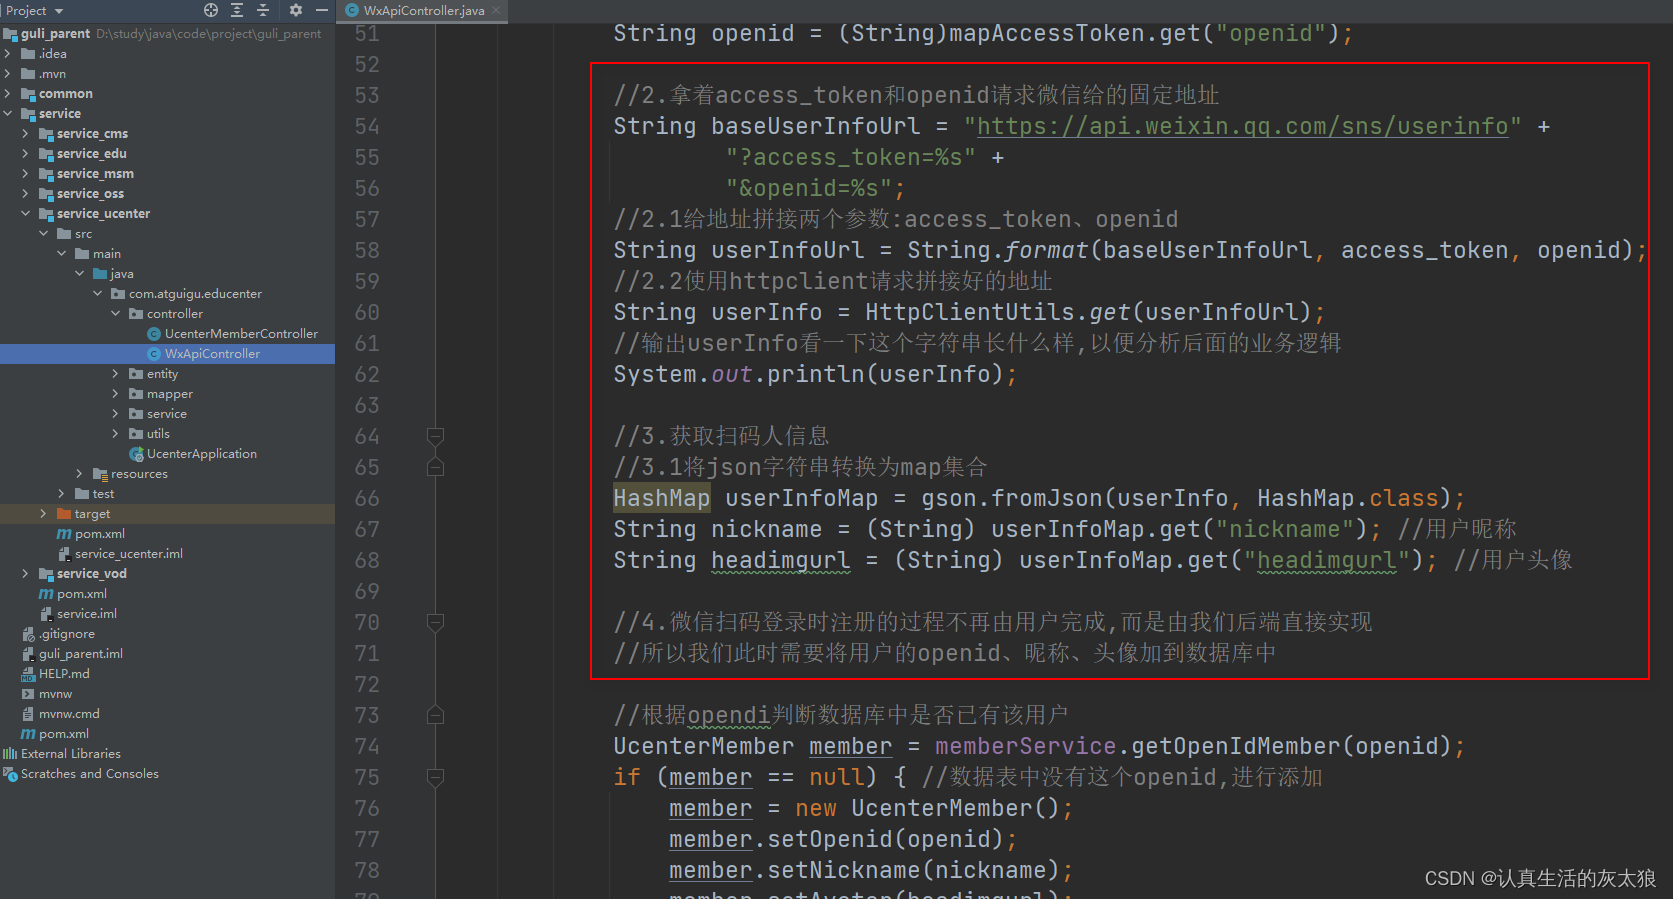This screenshot has height=899, width=1673.
Task: Collapse the controller package
Action: [116, 314]
